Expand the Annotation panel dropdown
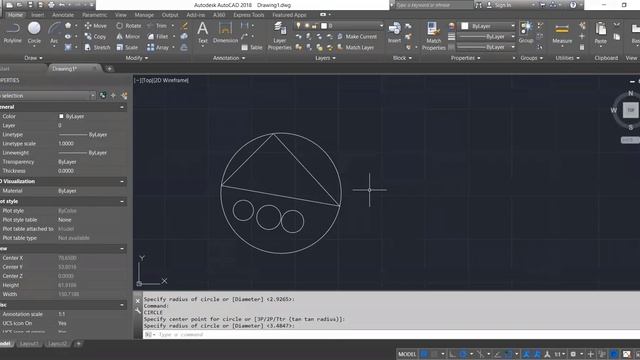Viewport: 640px width, 360px height. click(x=229, y=58)
